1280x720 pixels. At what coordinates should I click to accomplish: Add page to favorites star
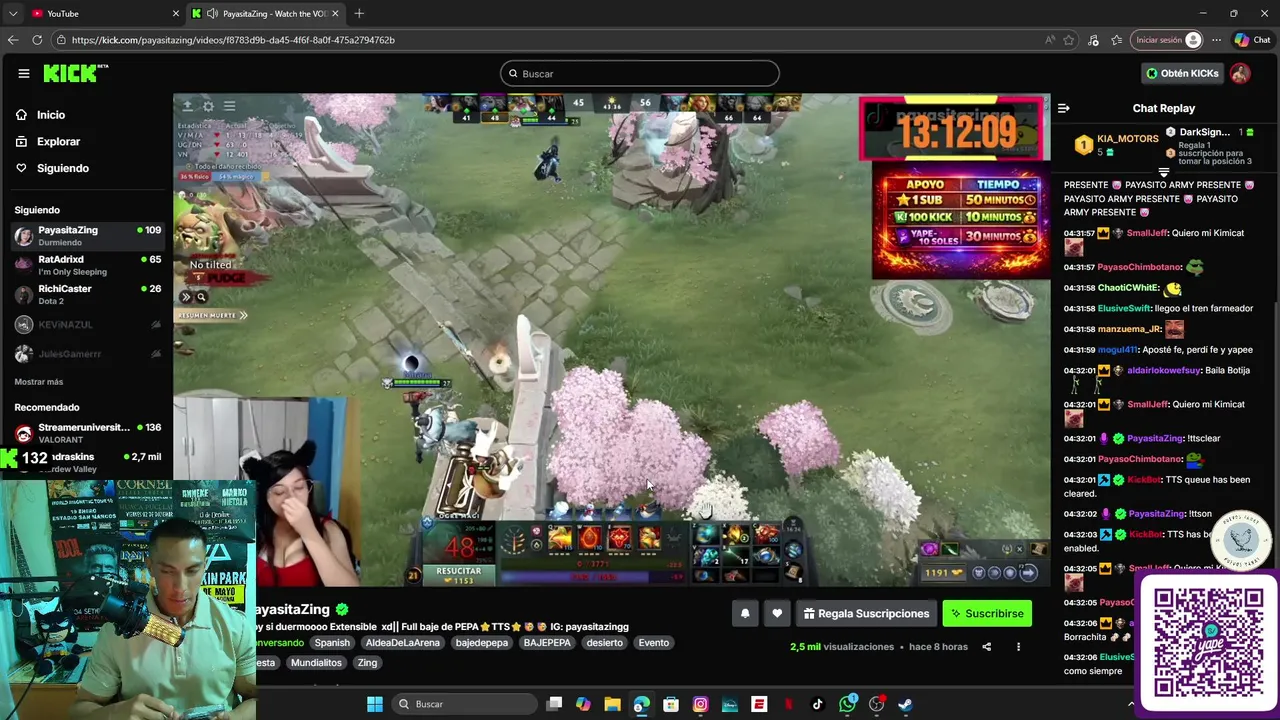coord(1069,40)
